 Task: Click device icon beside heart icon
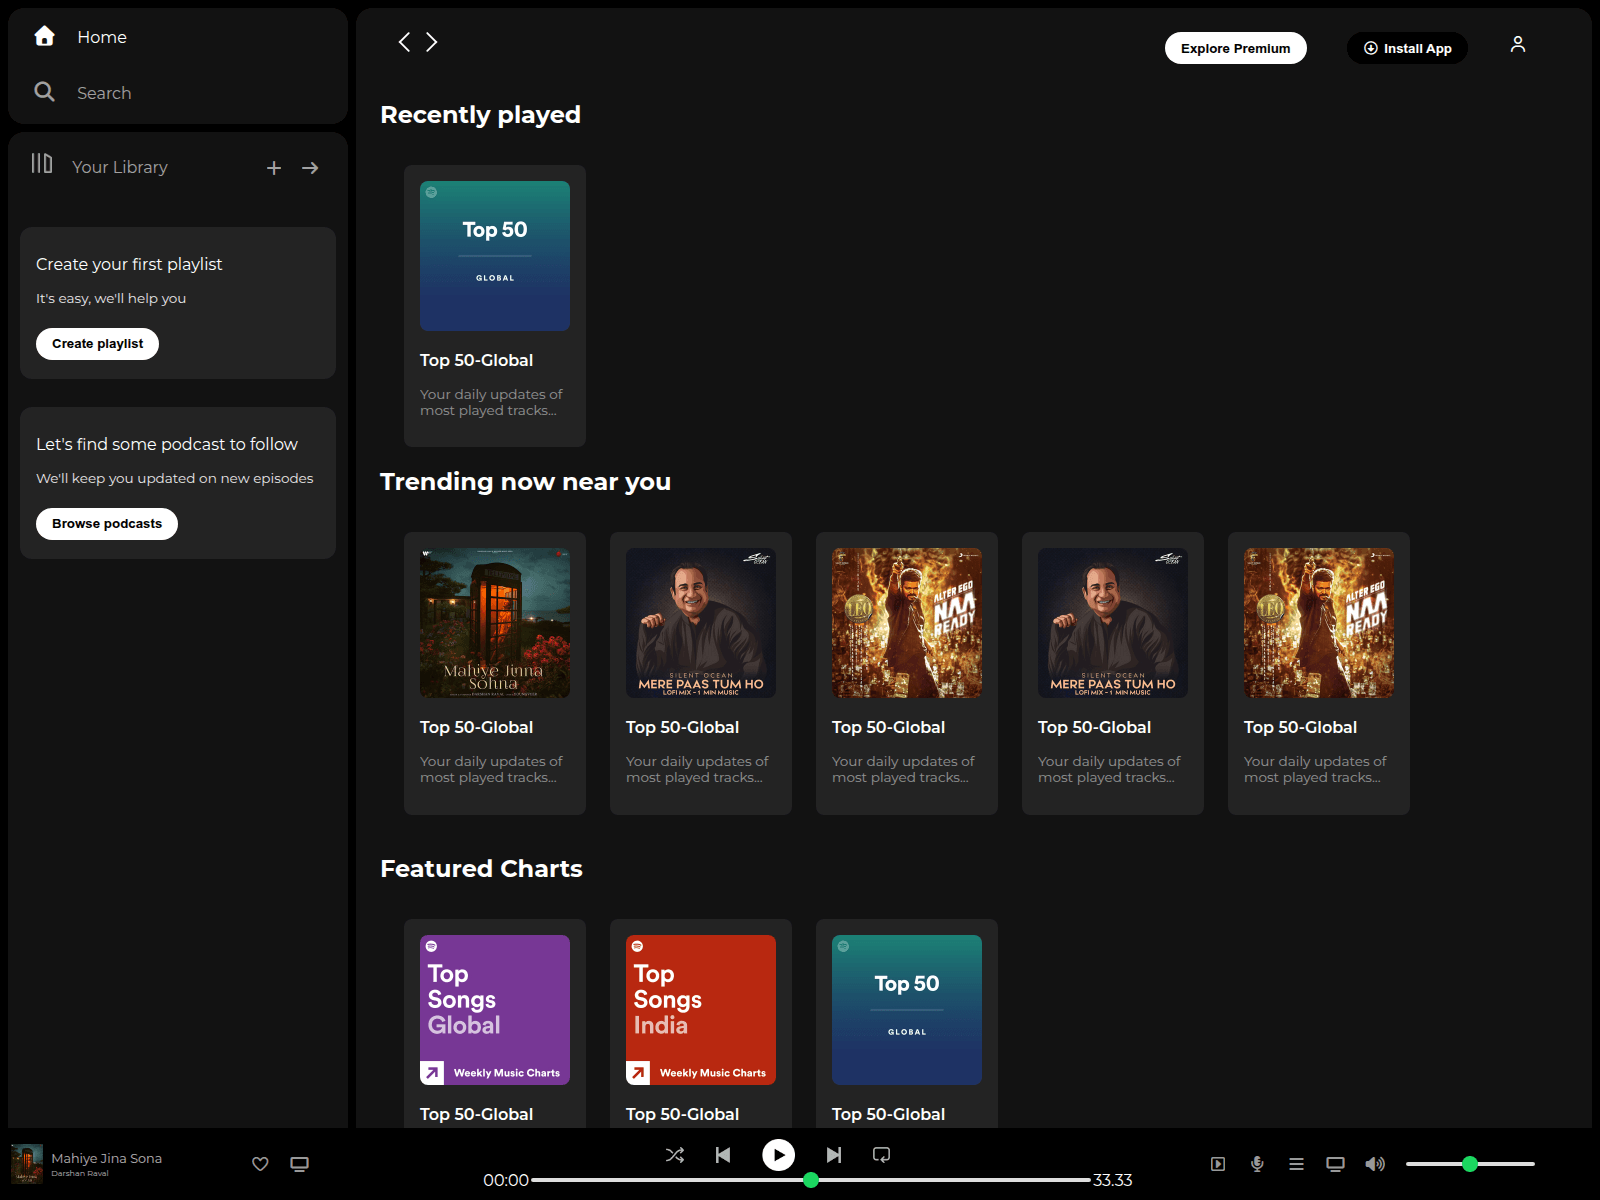tap(299, 1164)
